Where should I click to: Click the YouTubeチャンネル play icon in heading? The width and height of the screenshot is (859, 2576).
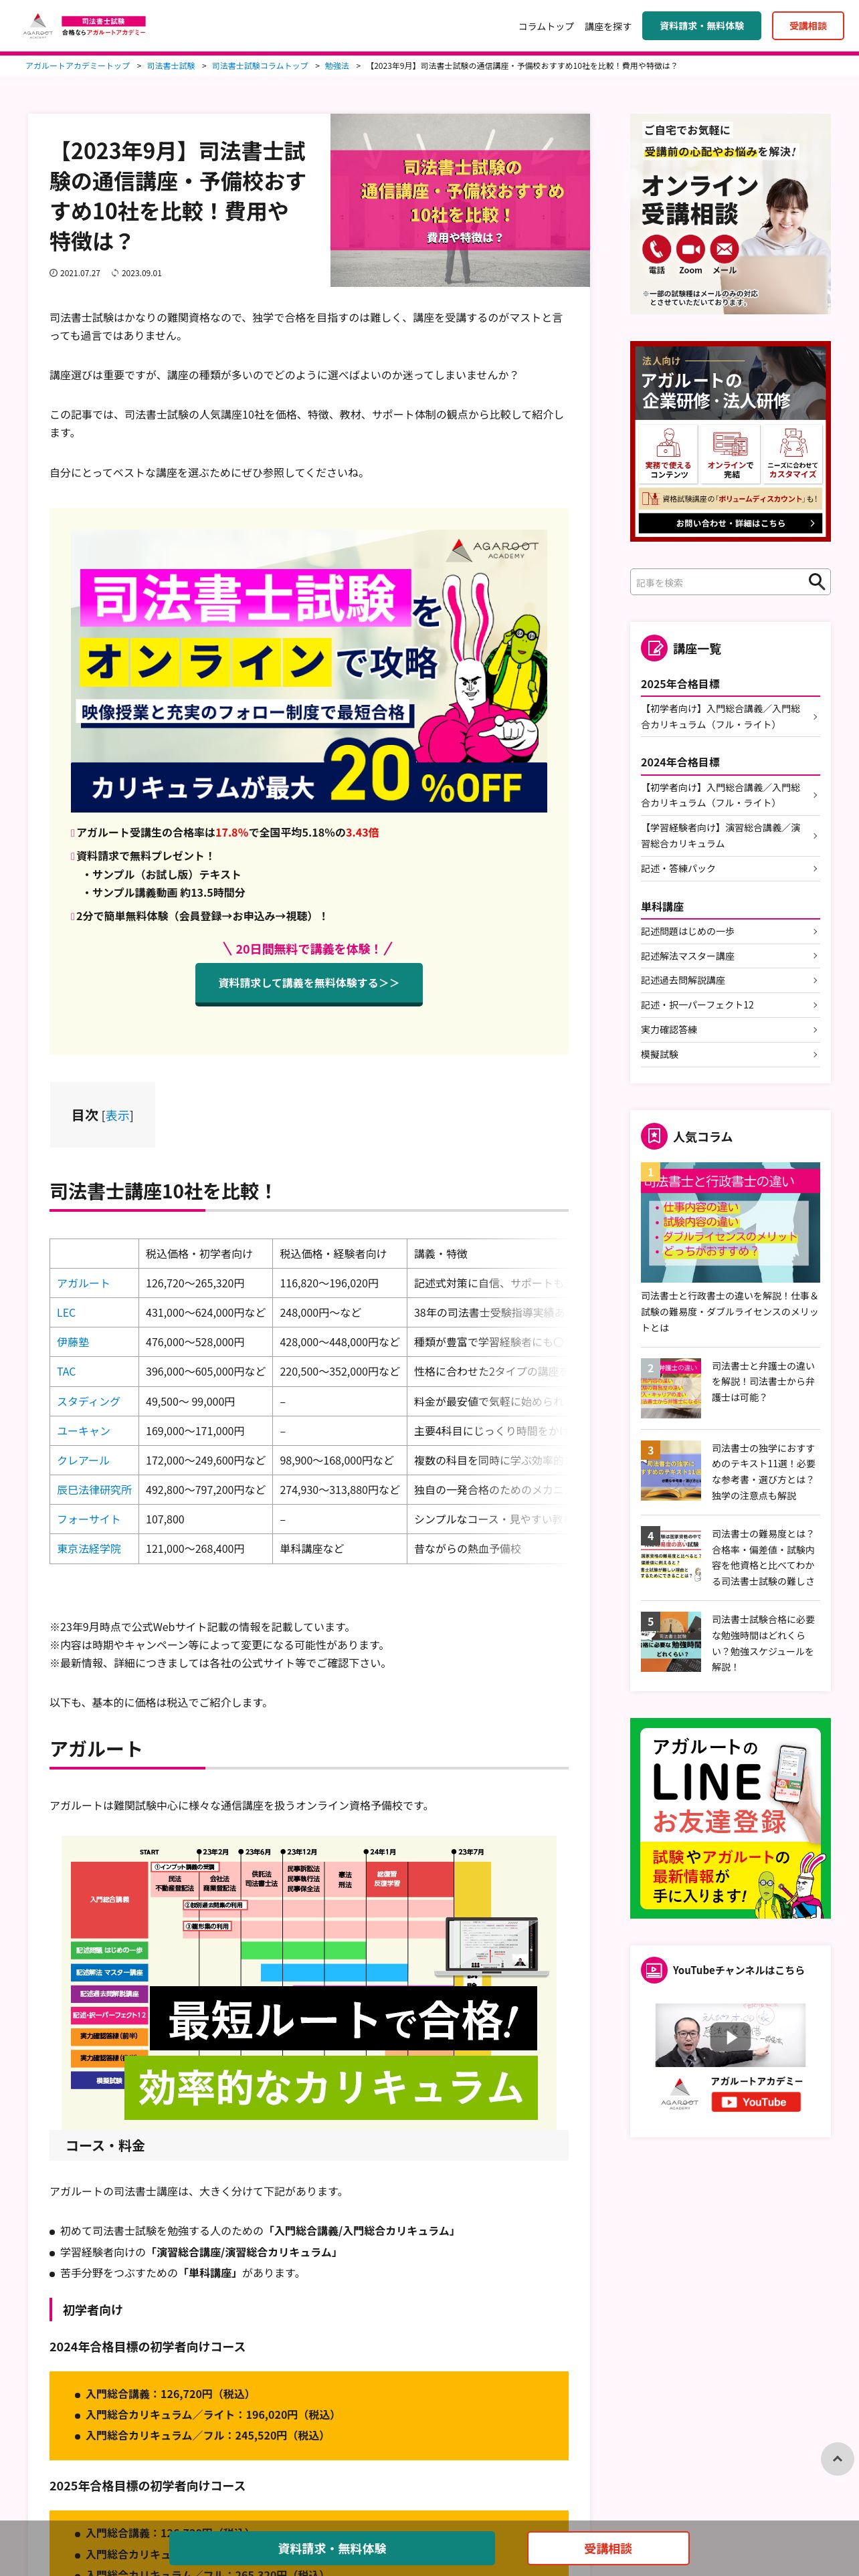653,1970
